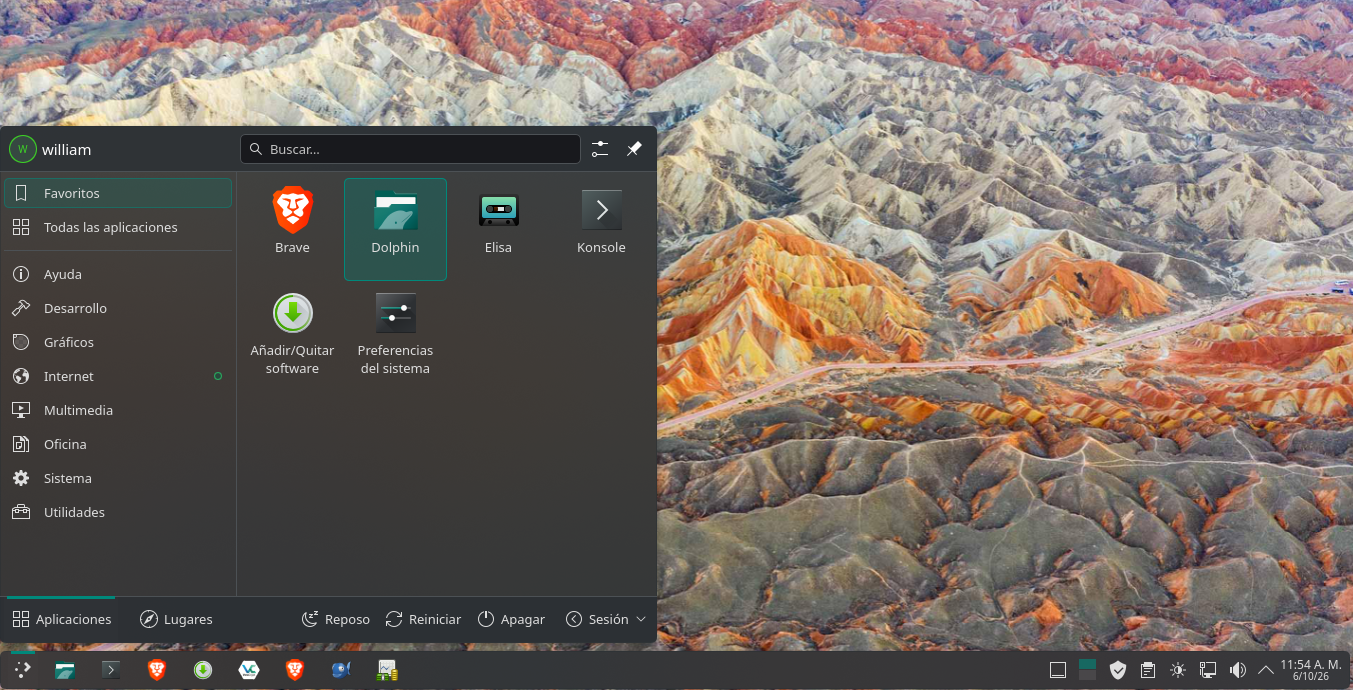Screen dimensions: 1353x690
Task: Open Añadir/Quitar software in the Favoritos grid
Action: click(x=293, y=333)
